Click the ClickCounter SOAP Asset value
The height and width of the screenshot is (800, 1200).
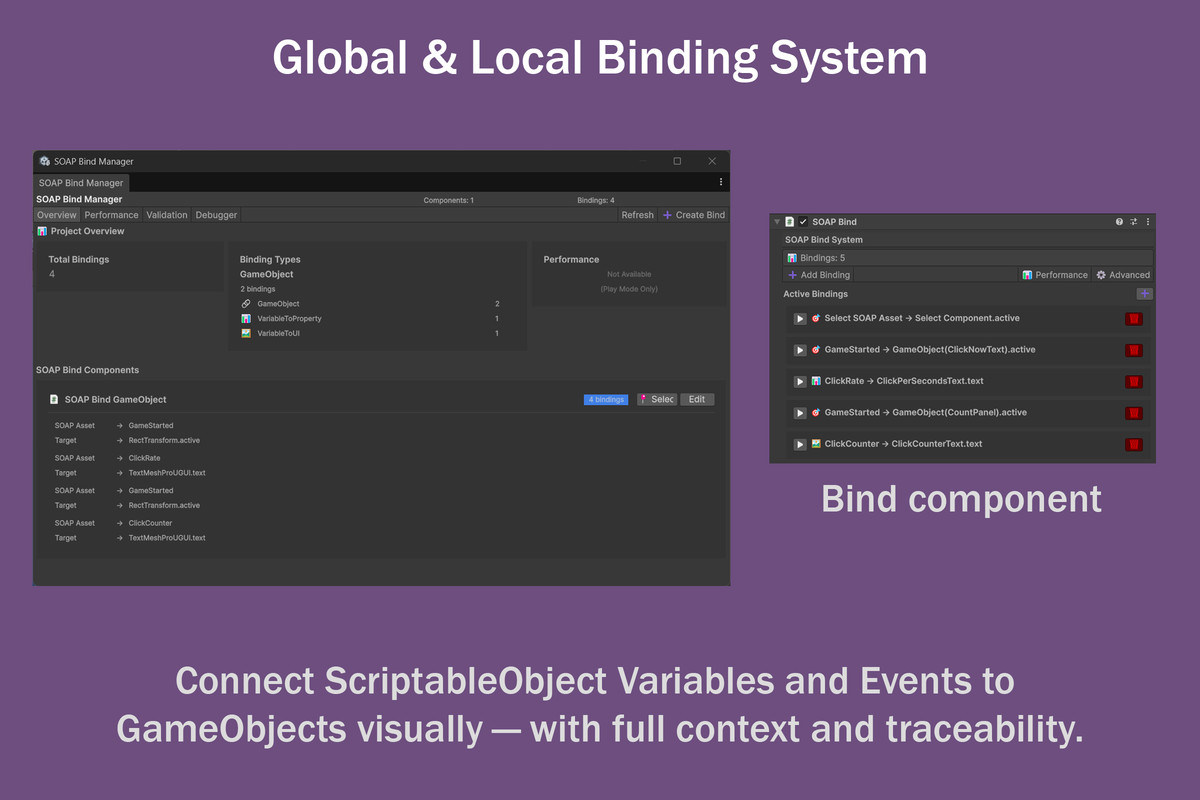[150, 523]
